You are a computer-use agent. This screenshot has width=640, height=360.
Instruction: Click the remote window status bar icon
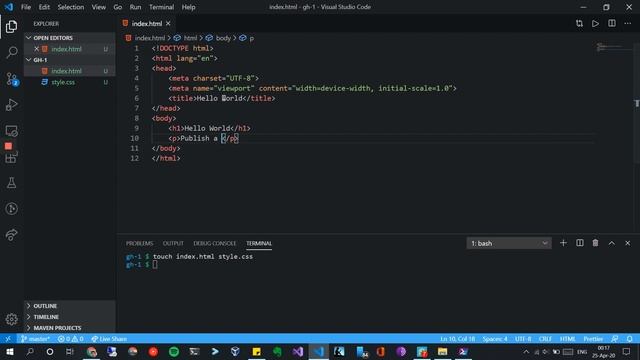pyautogui.click(x=8, y=339)
